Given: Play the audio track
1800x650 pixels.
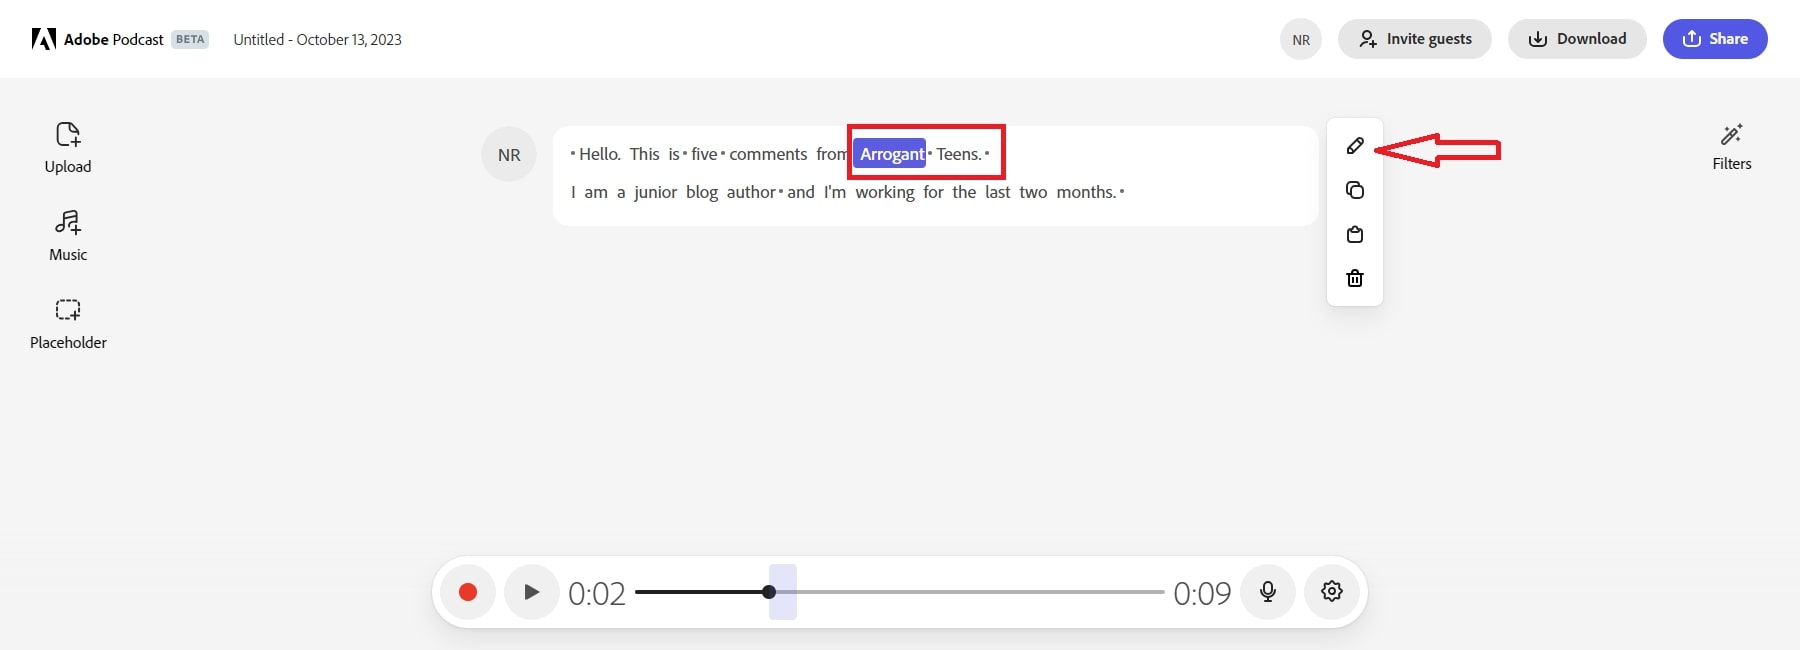Looking at the screenshot, I should (x=532, y=592).
